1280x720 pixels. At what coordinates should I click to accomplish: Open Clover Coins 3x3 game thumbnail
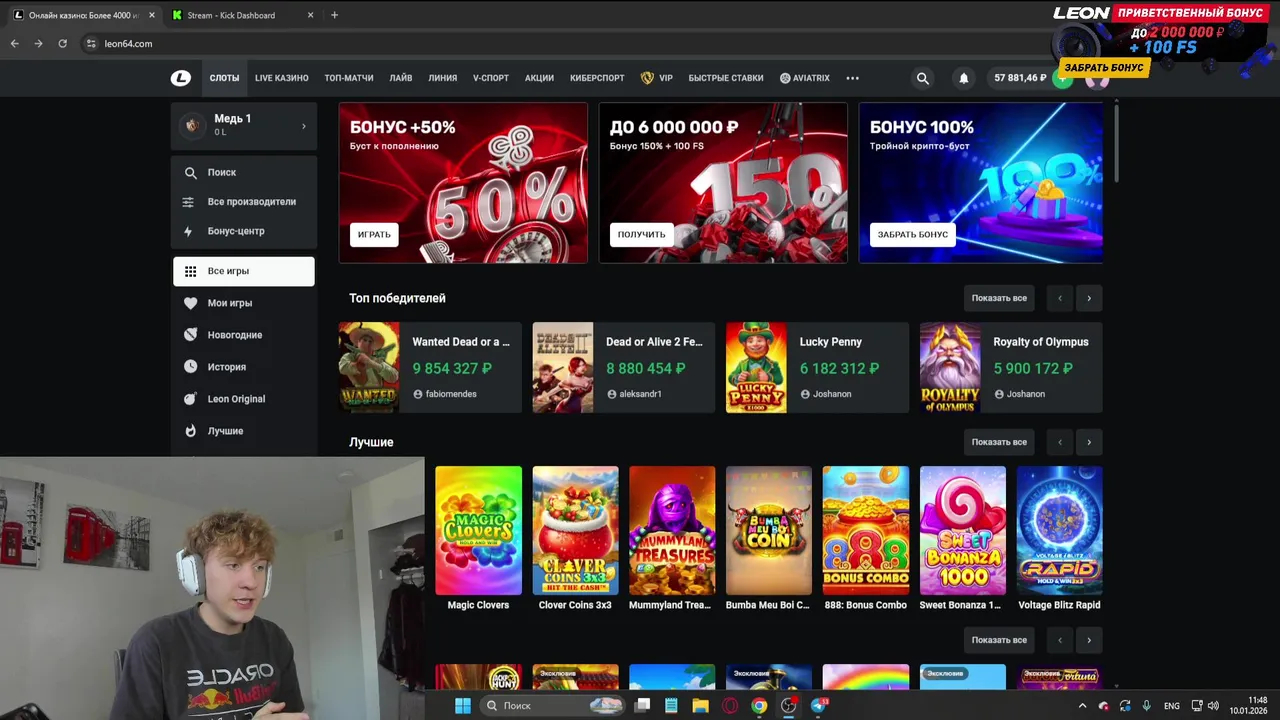pyautogui.click(x=575, y=530)
